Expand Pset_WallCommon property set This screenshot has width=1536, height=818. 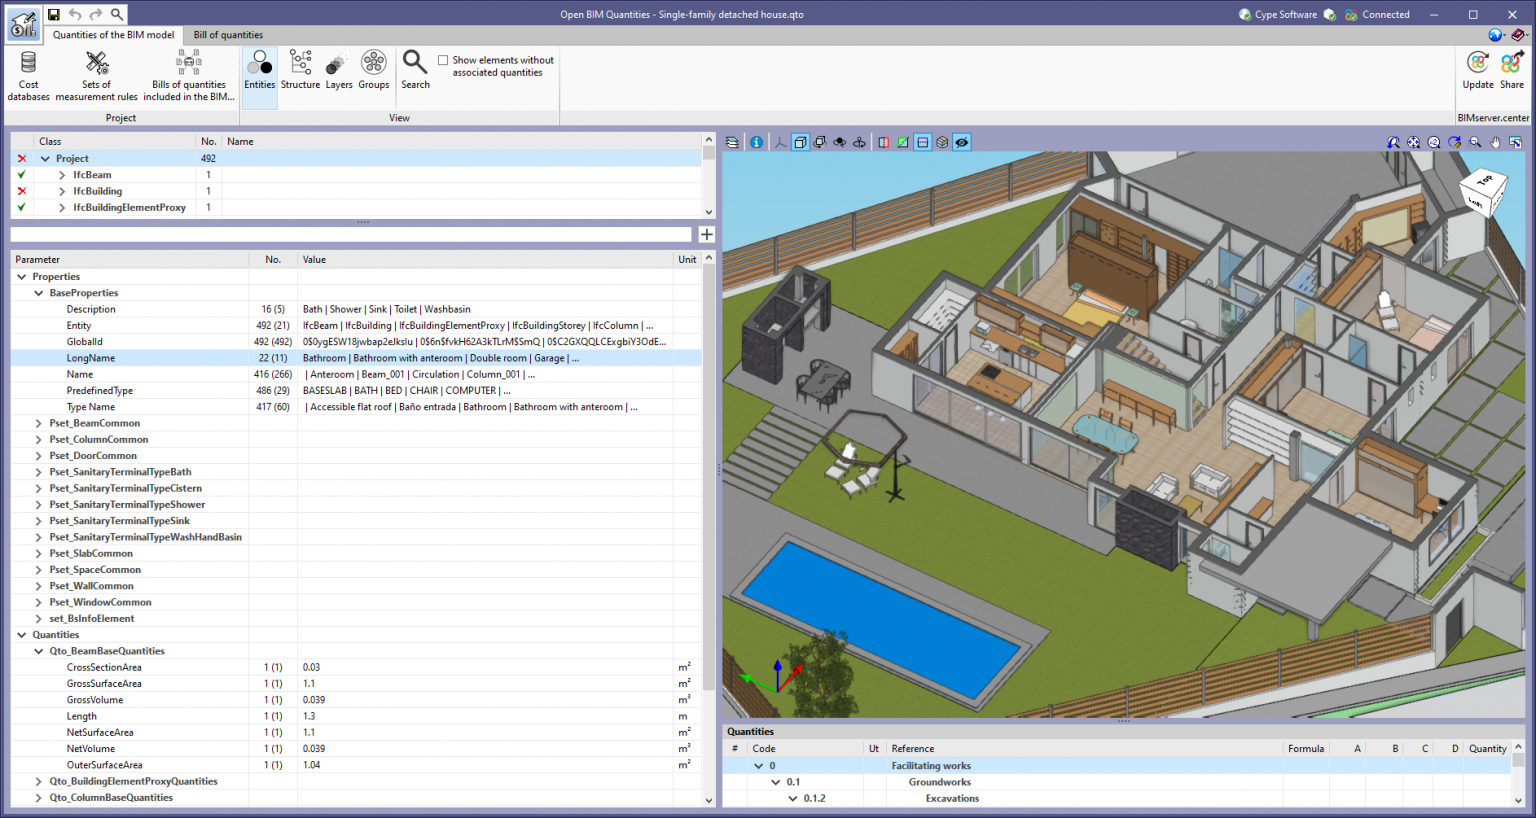point(39,586)
